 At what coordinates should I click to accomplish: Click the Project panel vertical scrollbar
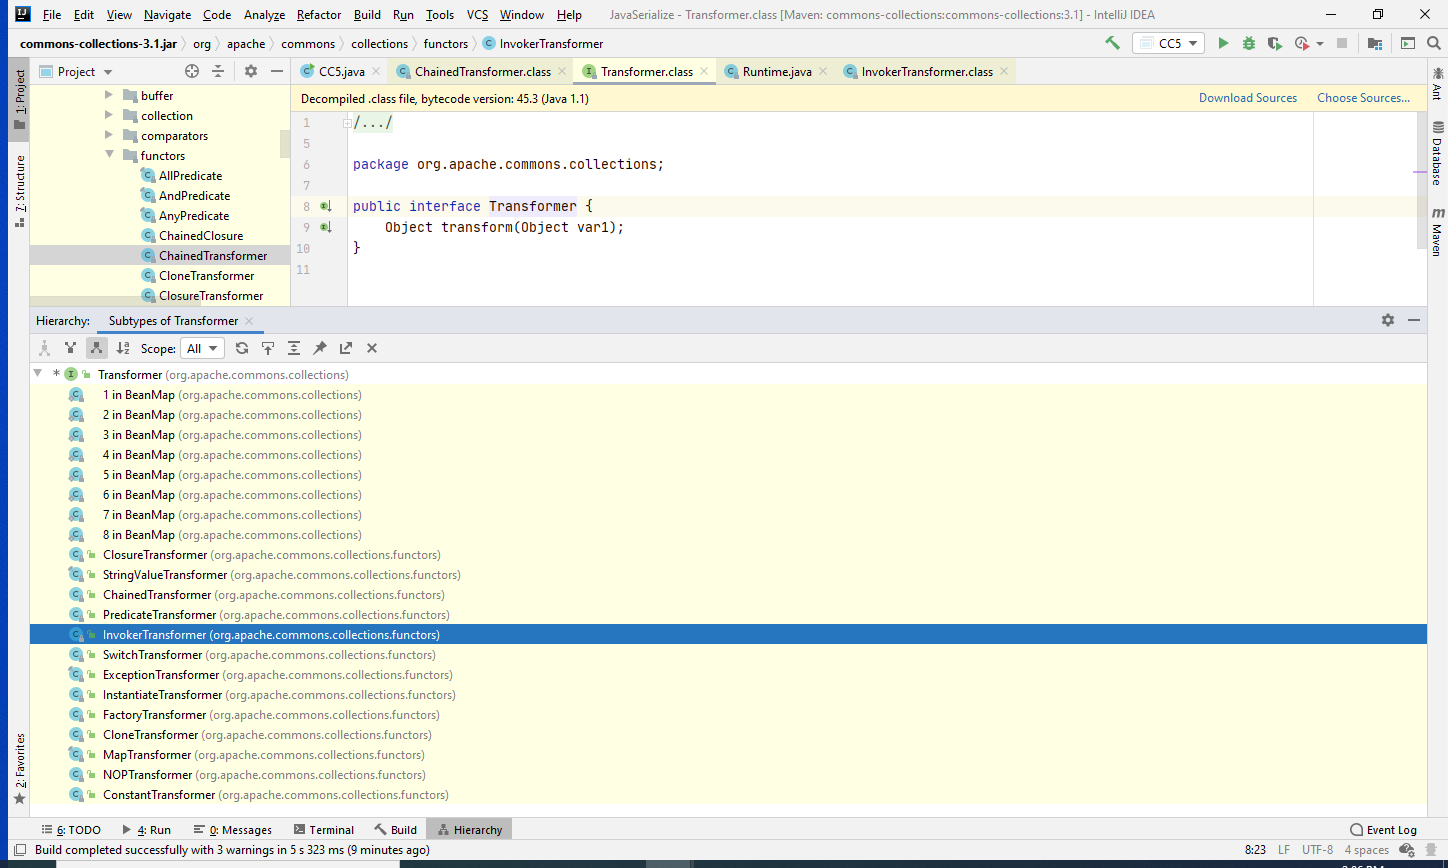285,144
